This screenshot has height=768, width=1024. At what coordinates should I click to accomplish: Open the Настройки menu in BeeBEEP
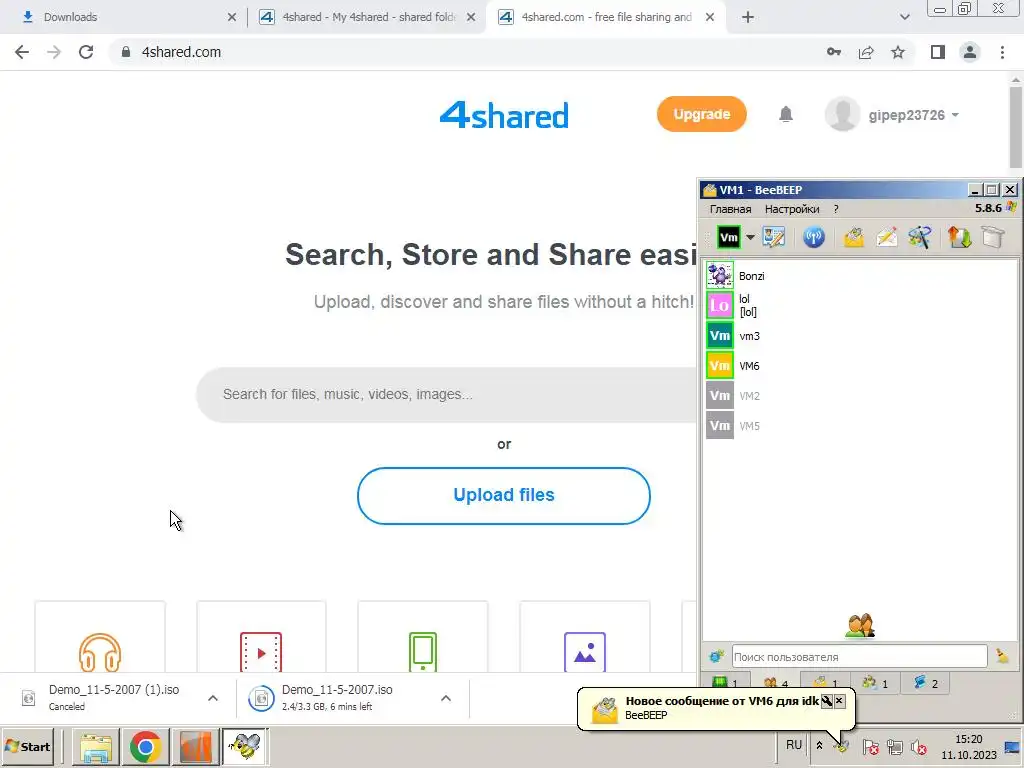coord(792,209)
